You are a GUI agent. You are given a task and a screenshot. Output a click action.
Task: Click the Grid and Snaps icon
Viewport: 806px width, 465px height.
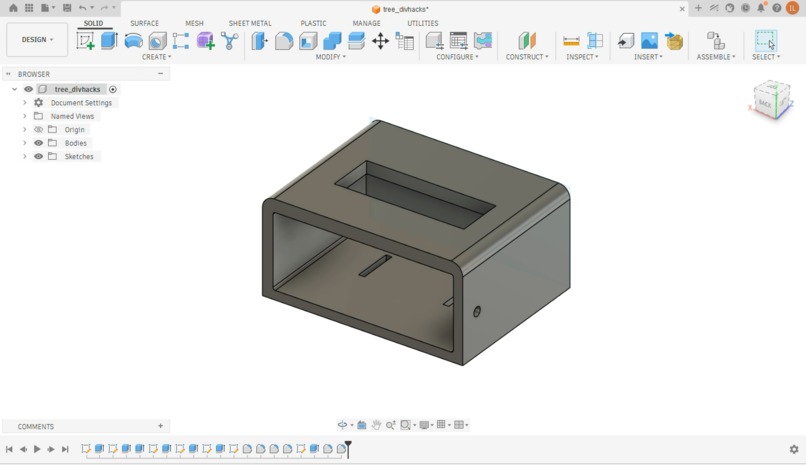point(441,424)
